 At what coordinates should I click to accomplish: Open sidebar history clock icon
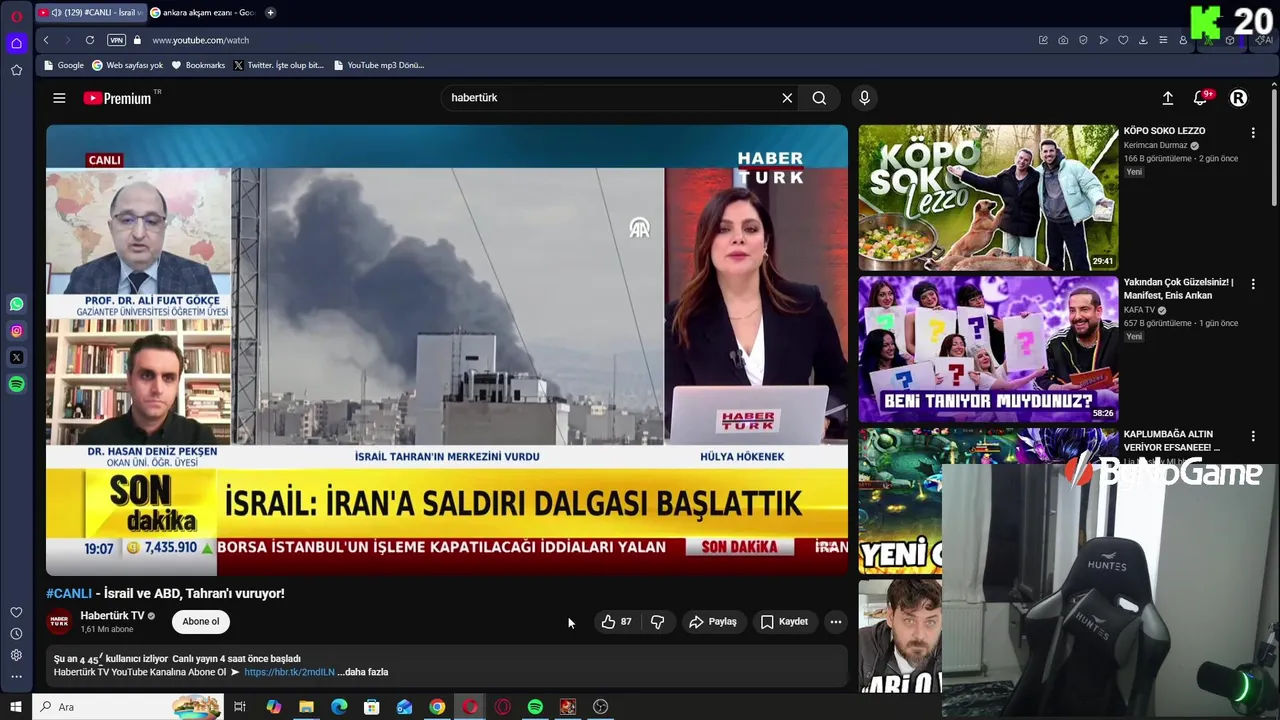click(16, 634)
